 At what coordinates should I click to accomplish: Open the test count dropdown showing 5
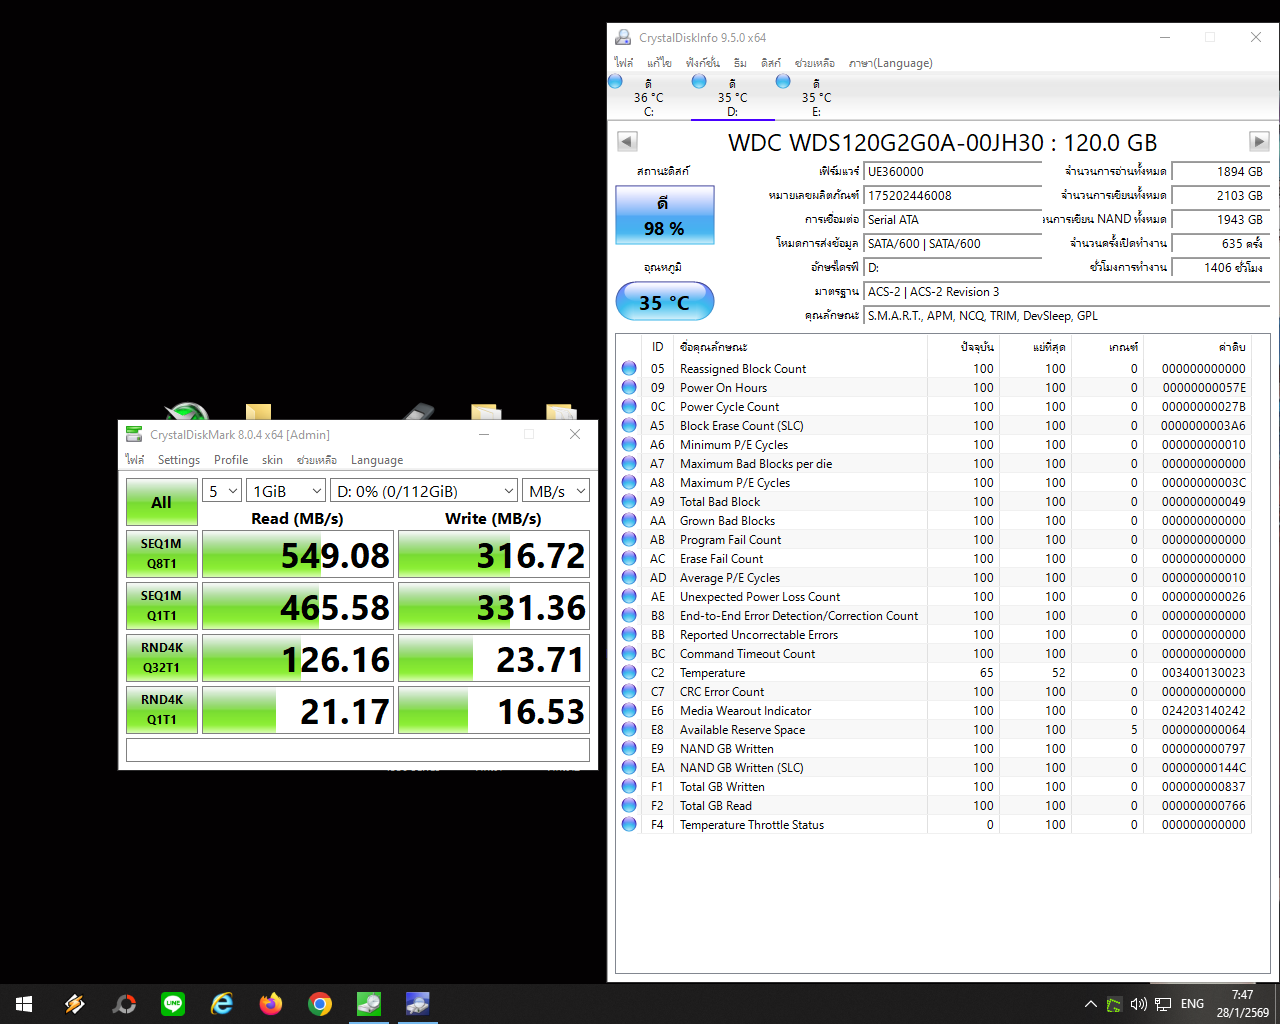coord(222,491)
